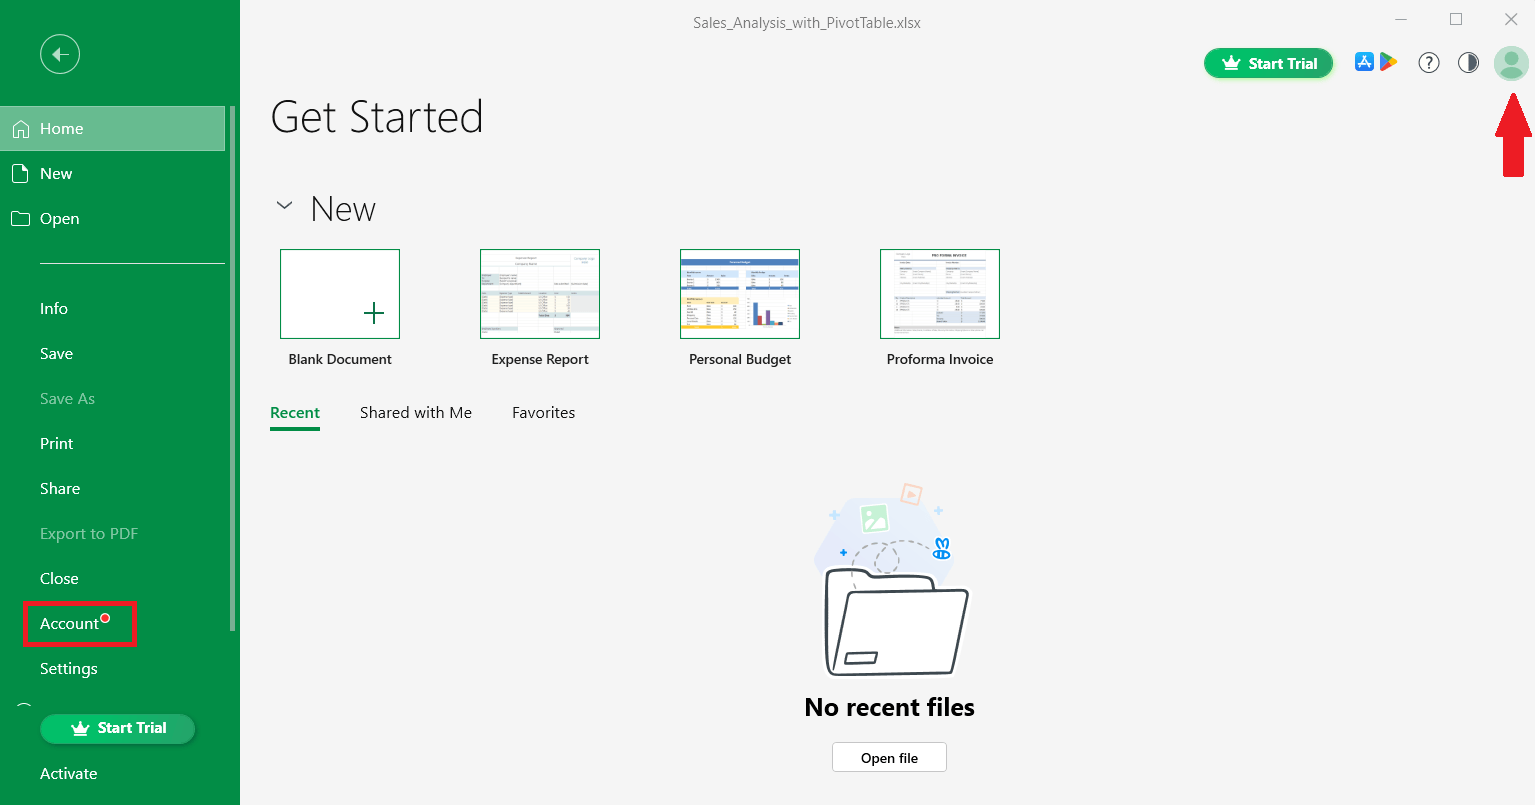1535x805 pixels.
Task: Collapse the New templates section chevron
Action: 285,206
